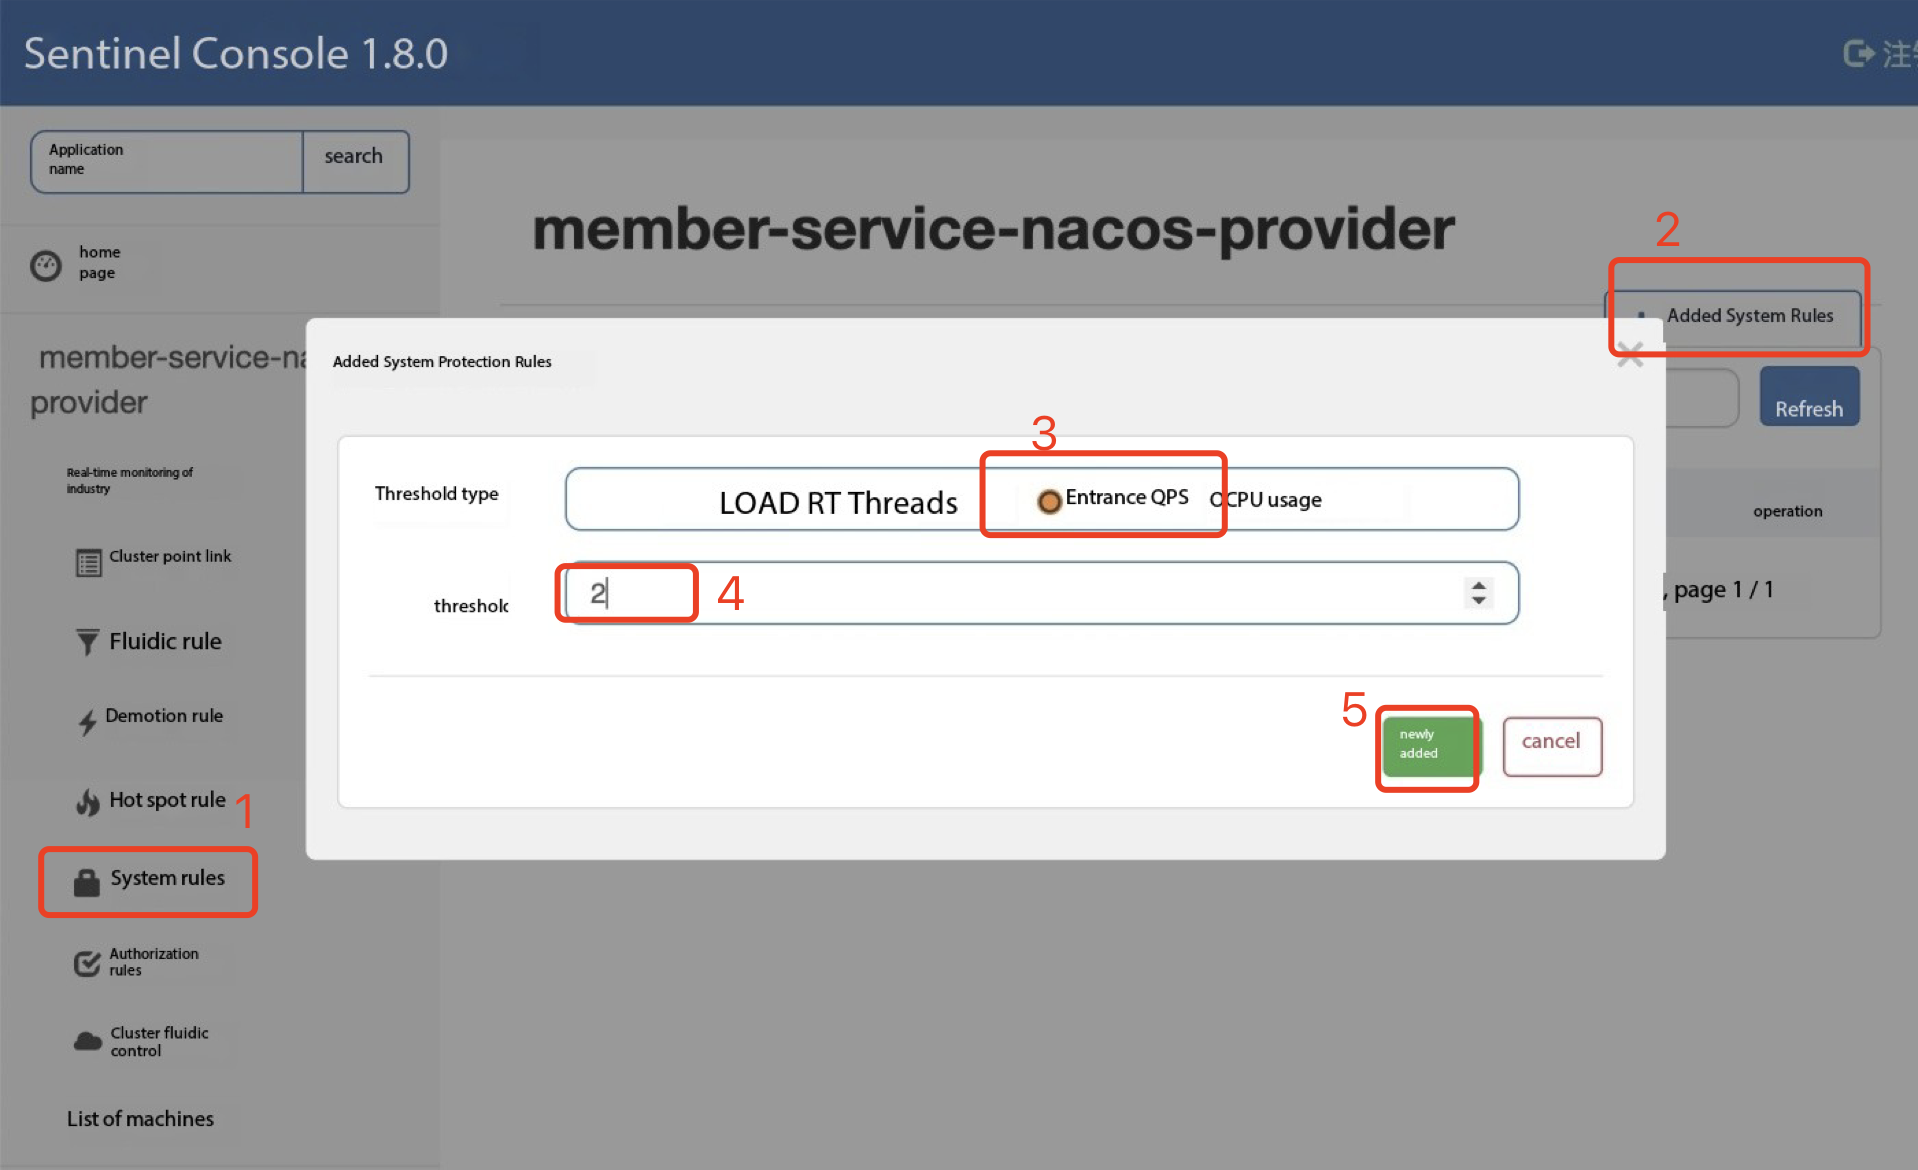Open the Hot spot rule menu item
1918x1170 pixels.
pyautogui.click(x=151, y=801)
